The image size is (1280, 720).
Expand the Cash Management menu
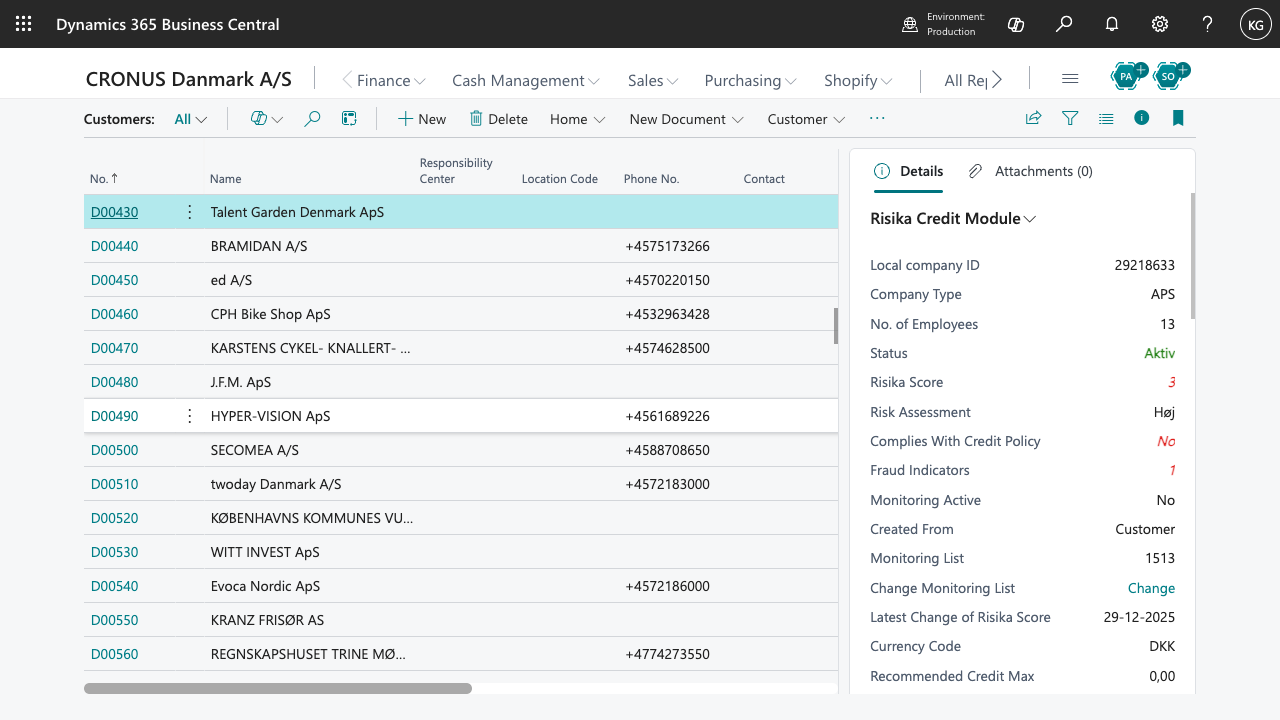pos(526,80)
